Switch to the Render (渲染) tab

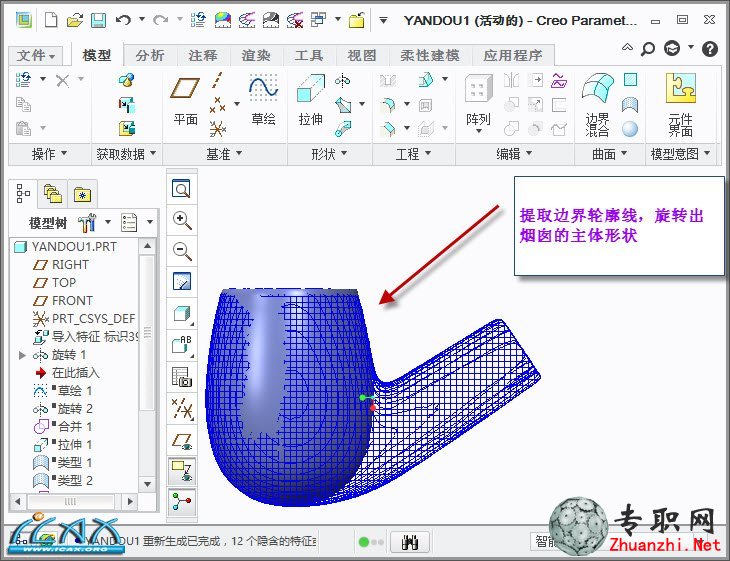256,55
